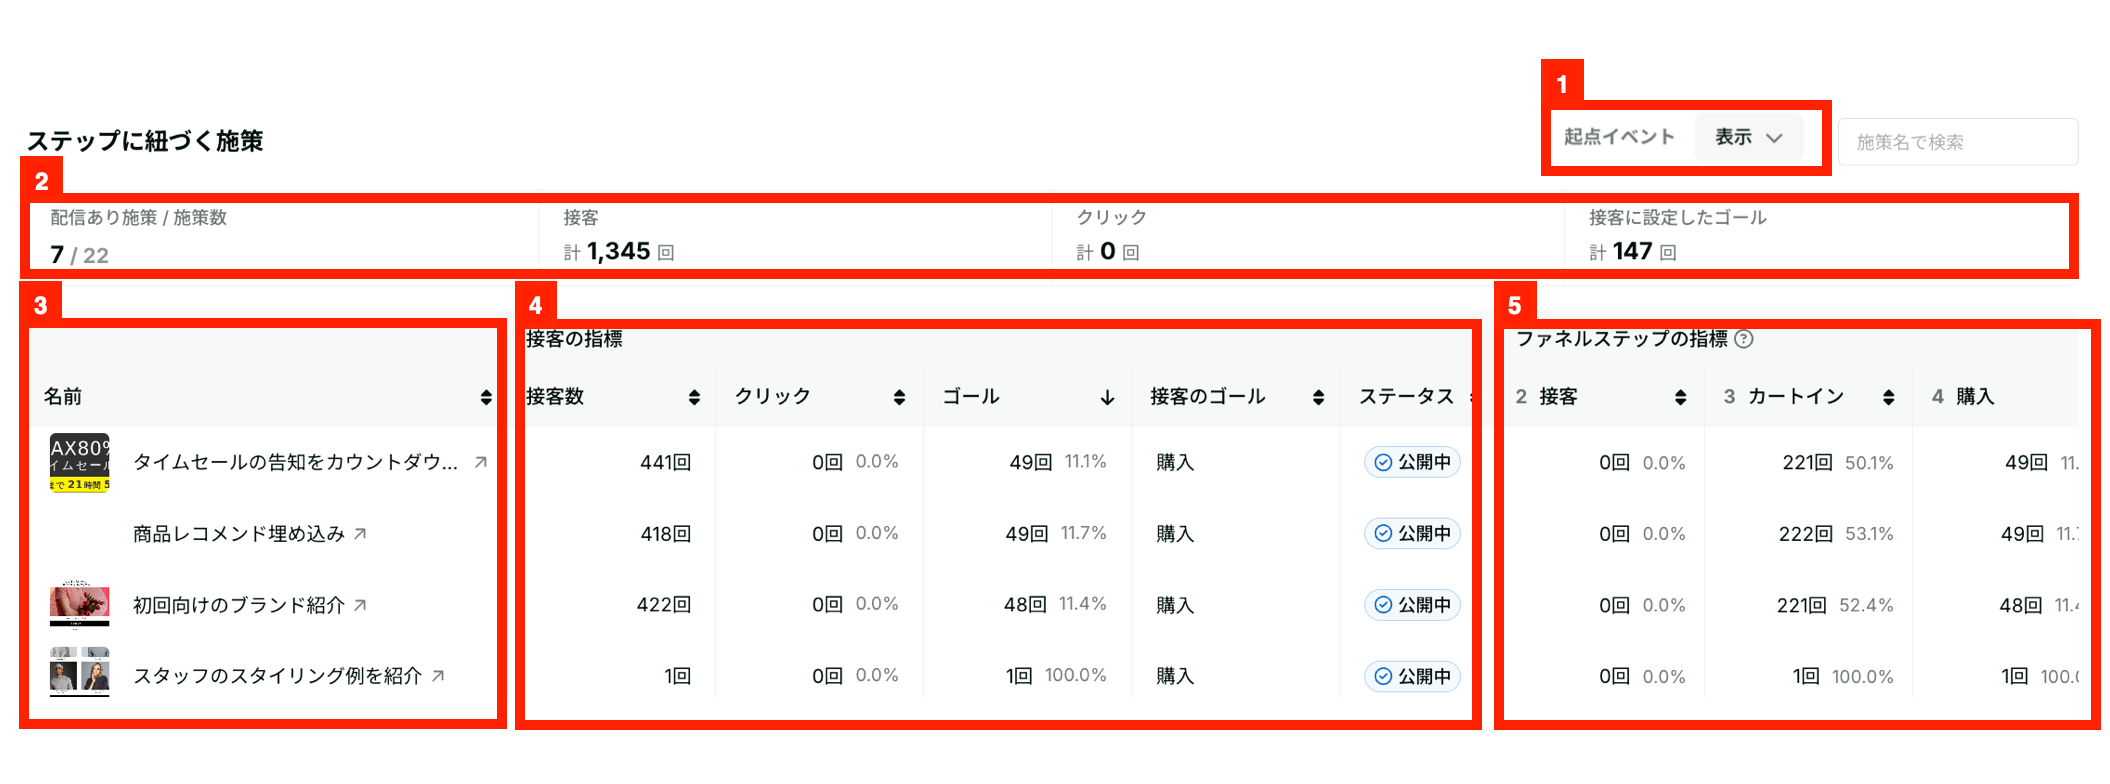Open タイムセールの告知をカウントダウ… campaign link
2110x784 pixels.
(295, 462)
